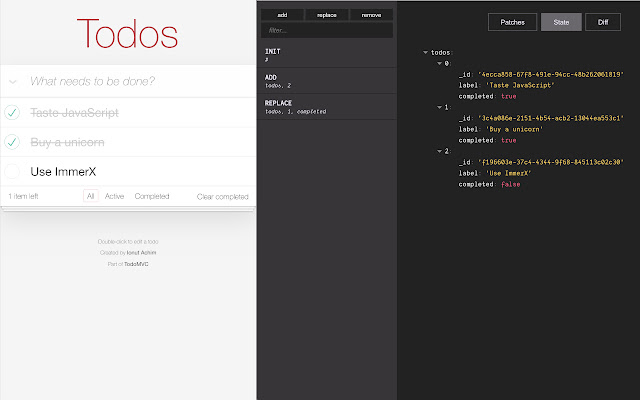Click the _id value starting '3c4a086e'

(x=551, y=118)
